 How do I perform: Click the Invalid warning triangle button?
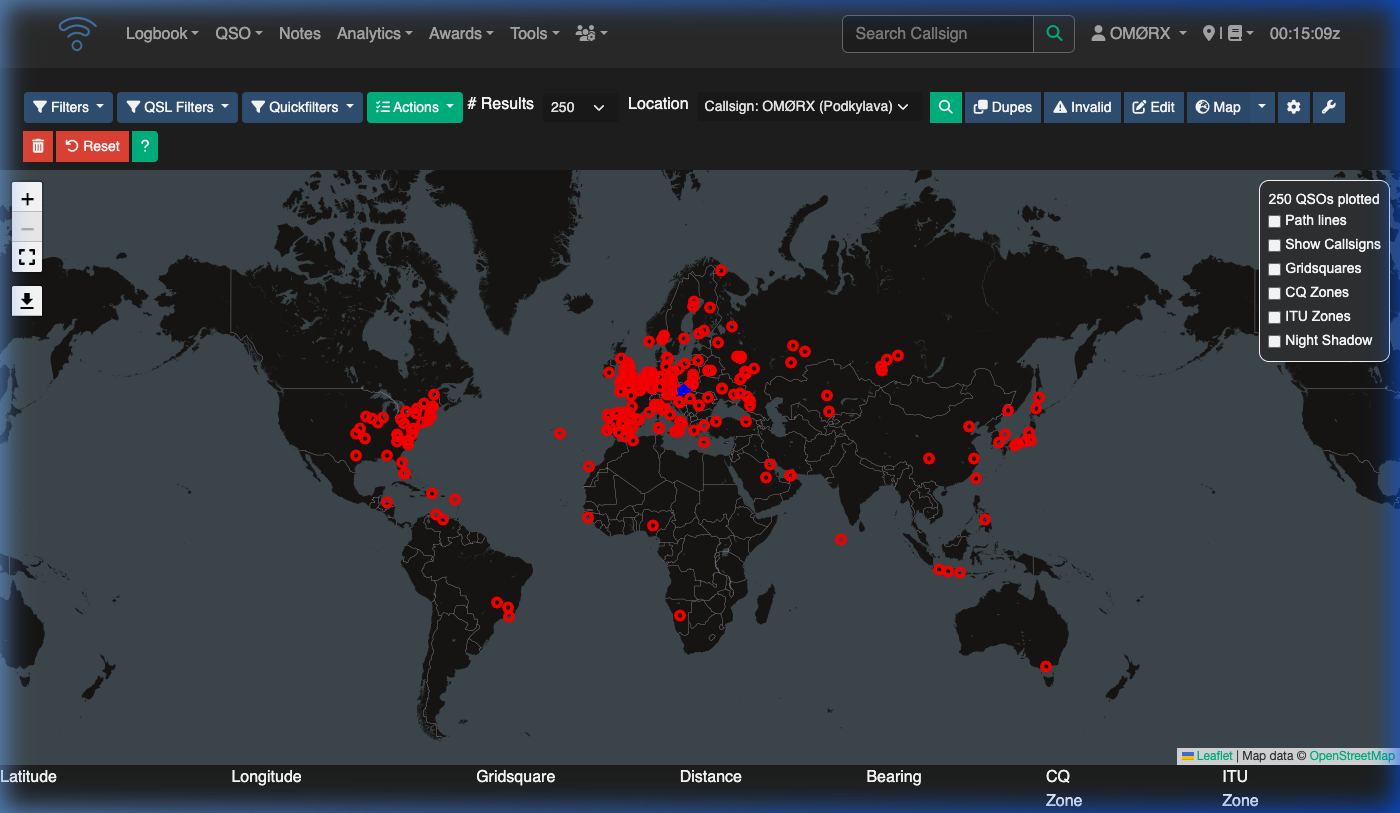click(1082, 107)
